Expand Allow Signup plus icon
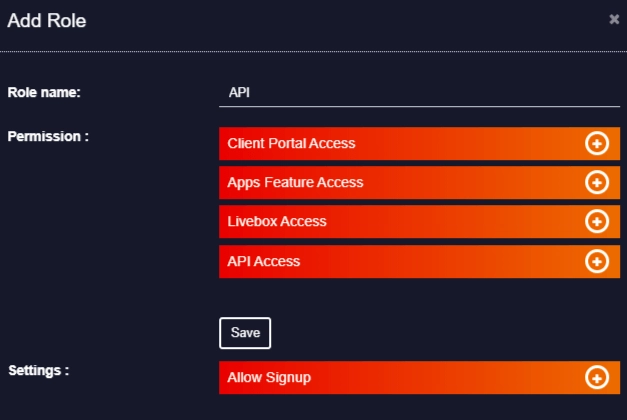The image size is (627, 420). pyautogui.click(x=597, y=377)
